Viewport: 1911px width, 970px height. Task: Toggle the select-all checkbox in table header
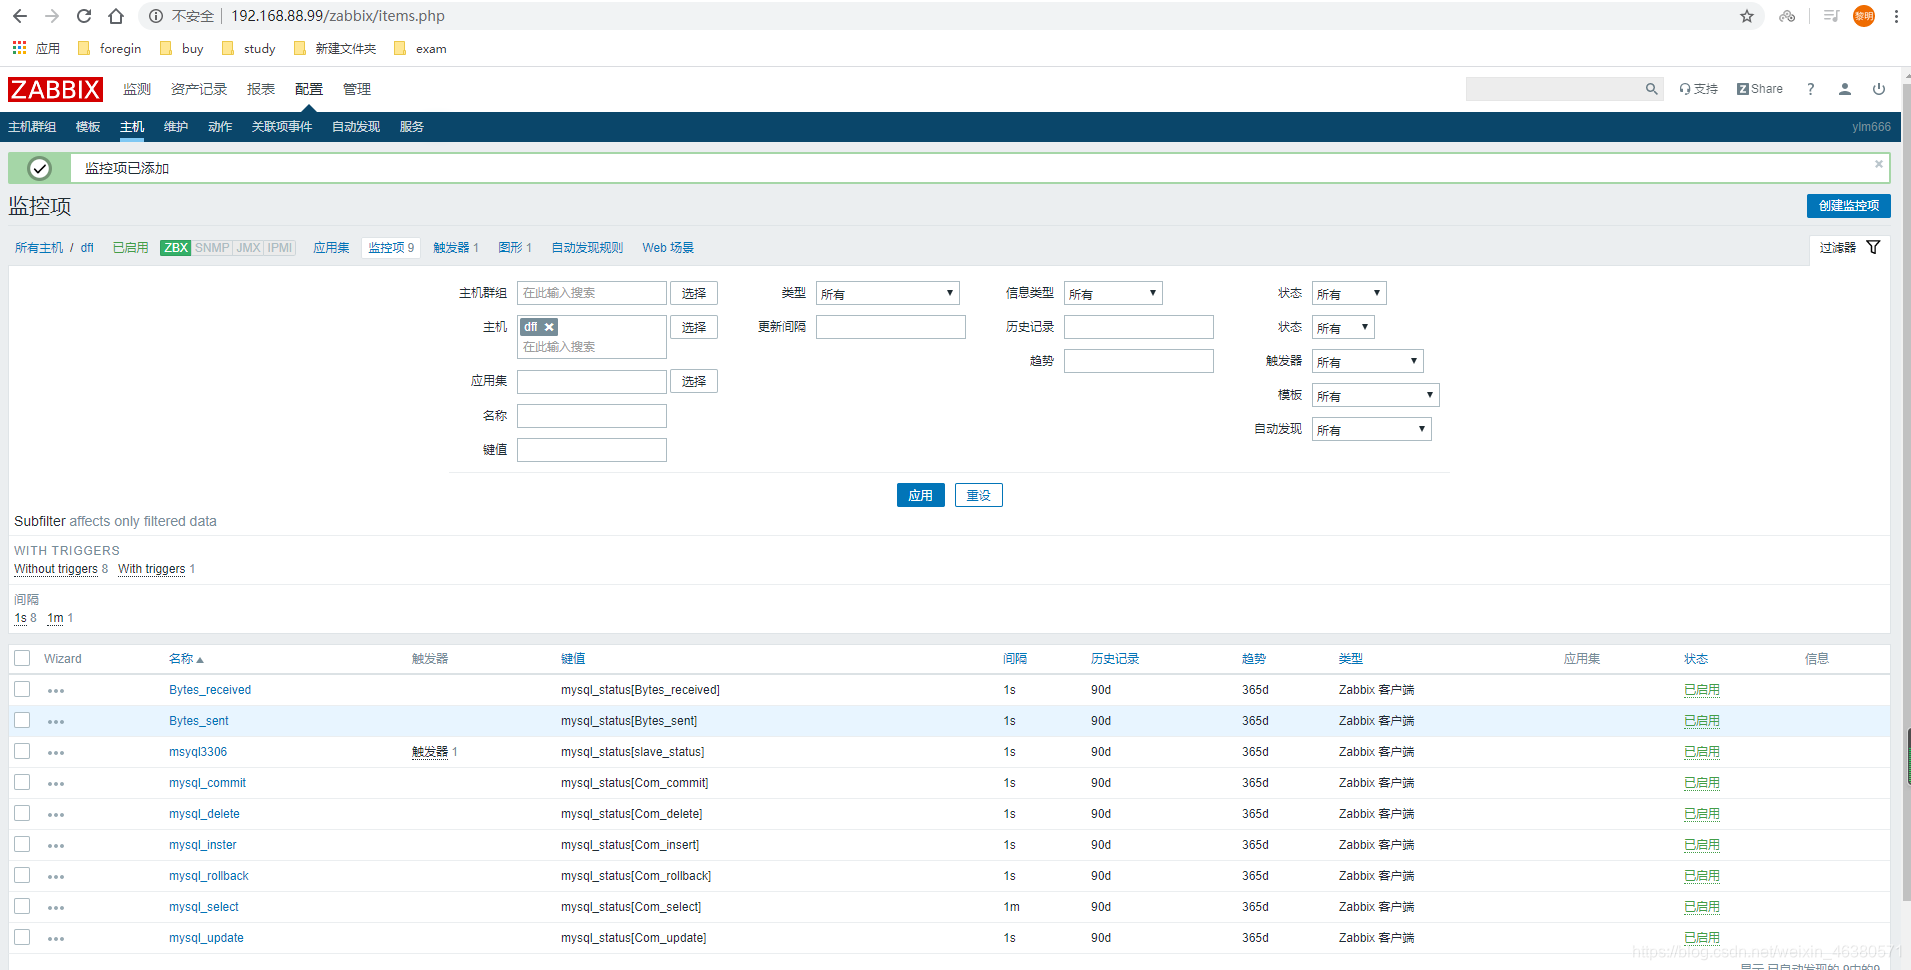(x=22, y=658)
